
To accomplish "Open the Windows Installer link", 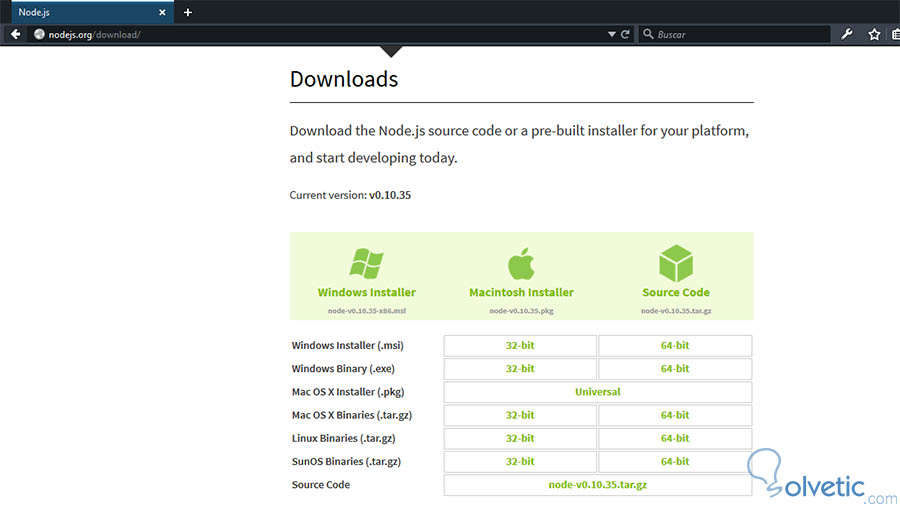I will [367, 293].
